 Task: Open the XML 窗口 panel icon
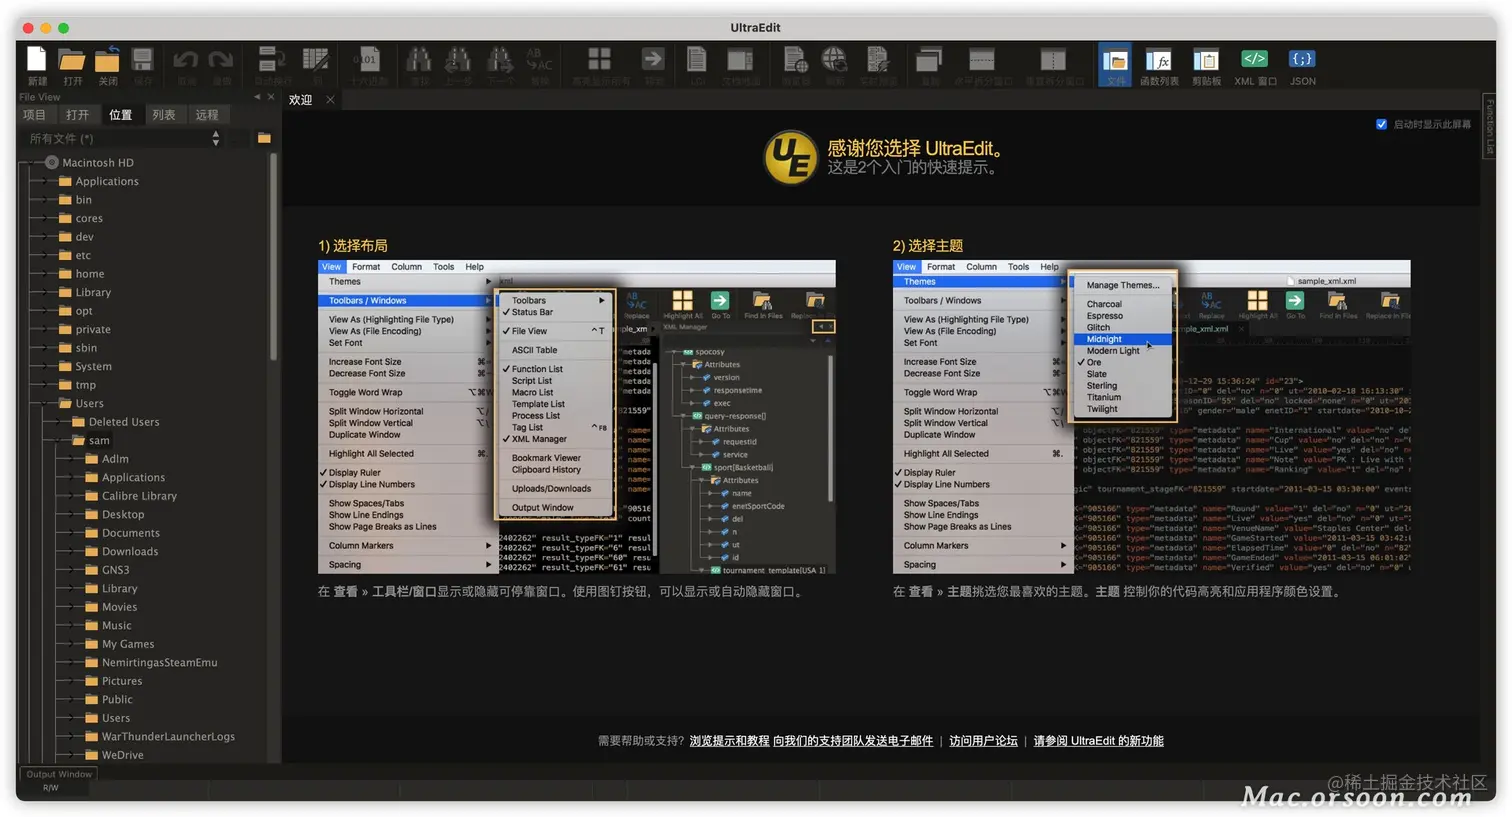point(1255,65)
